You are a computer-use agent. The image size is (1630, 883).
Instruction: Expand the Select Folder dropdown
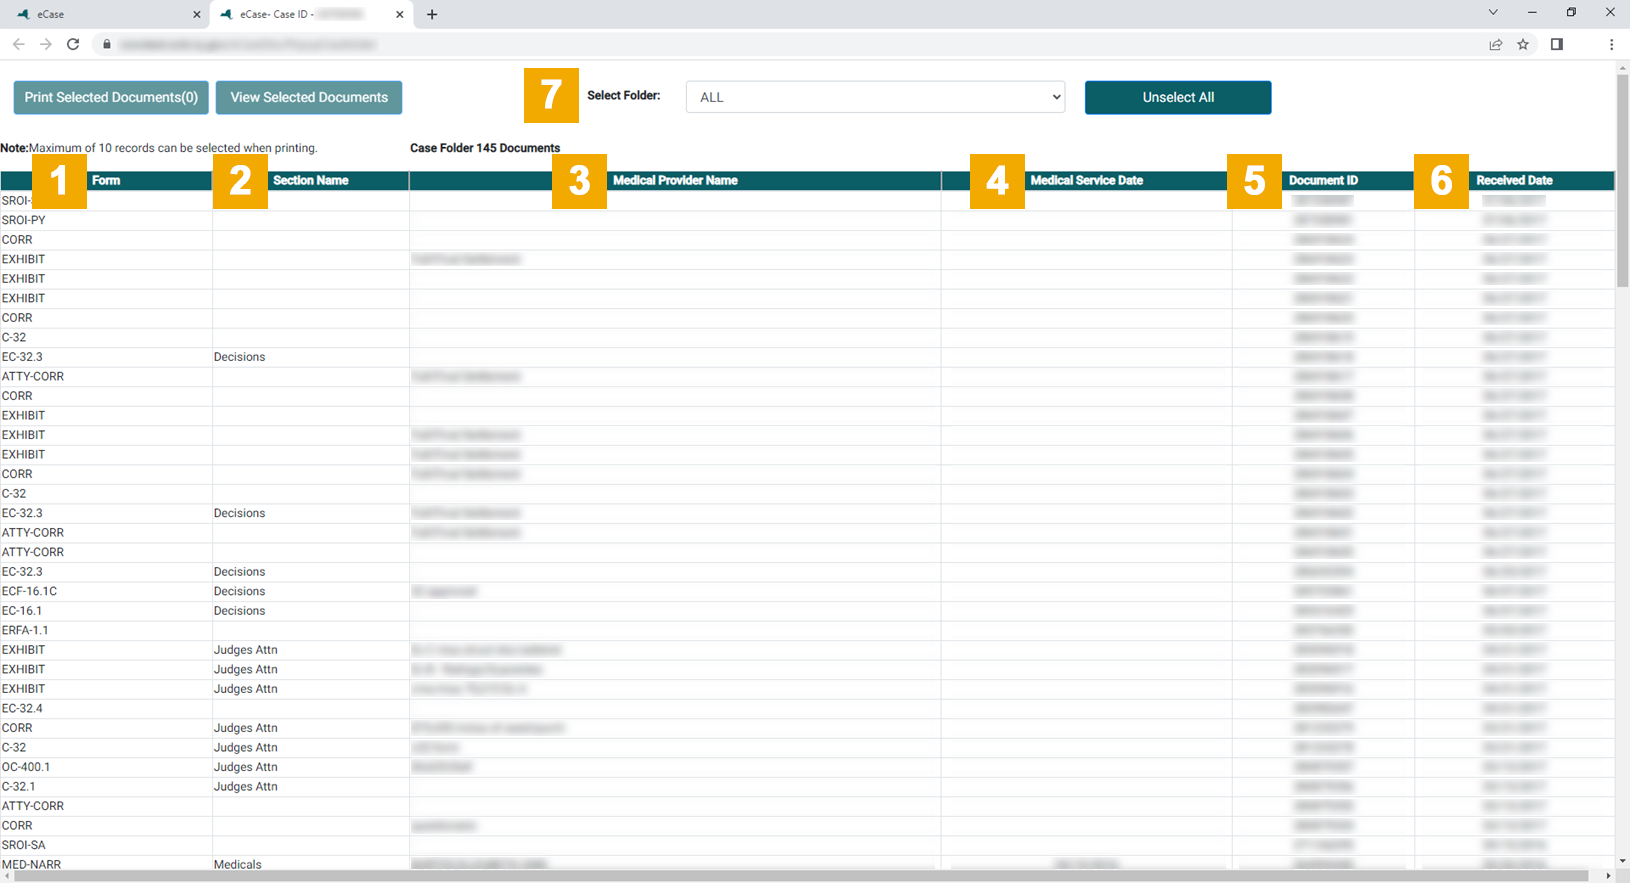tap(875, 97)
